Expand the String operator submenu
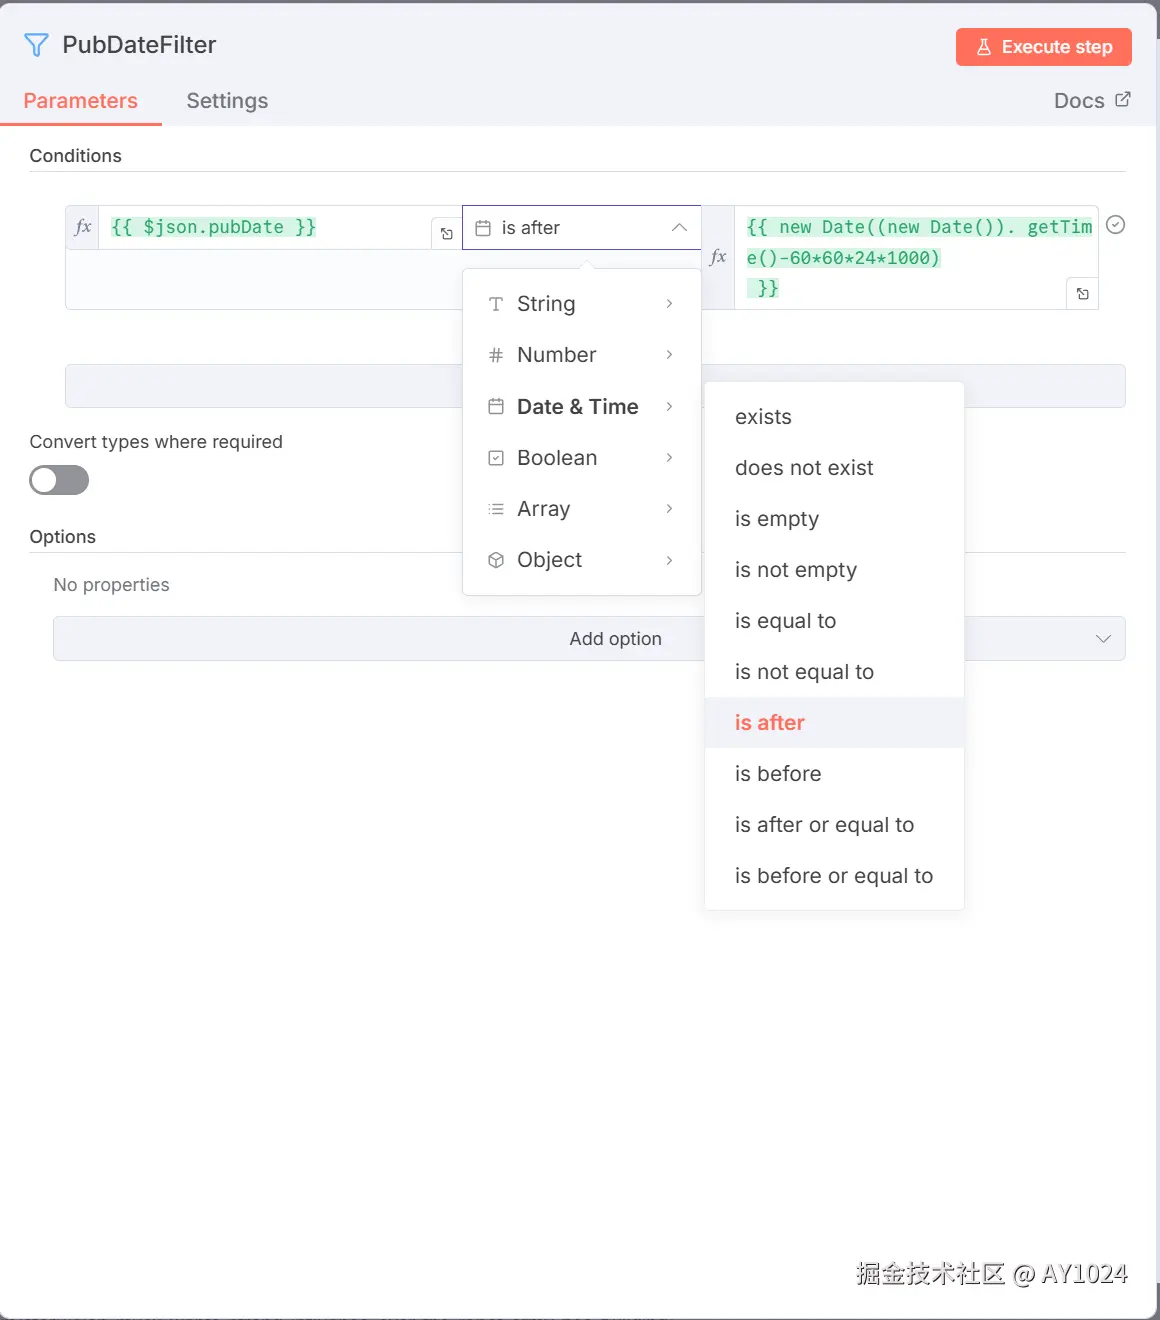This screenshot has width=1160, height=1320. click(x=581, y=304)
